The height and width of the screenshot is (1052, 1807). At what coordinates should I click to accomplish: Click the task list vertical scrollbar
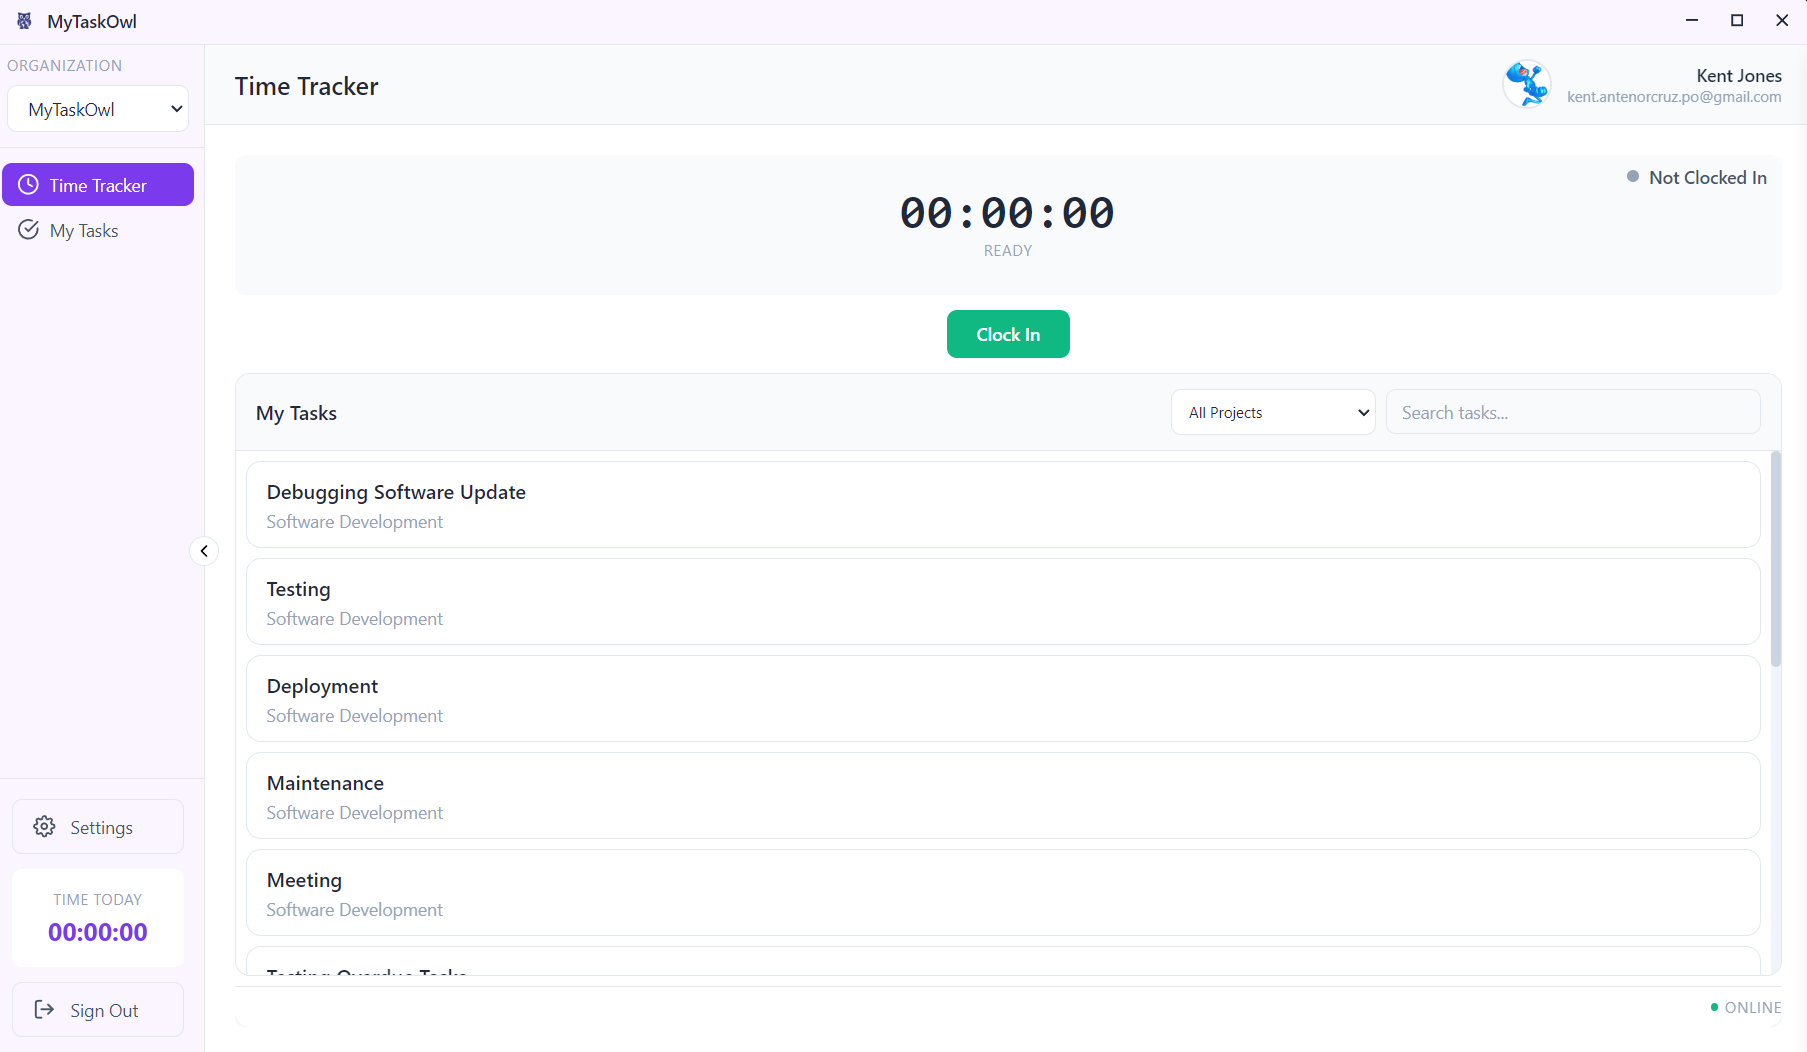point(1776,559)
